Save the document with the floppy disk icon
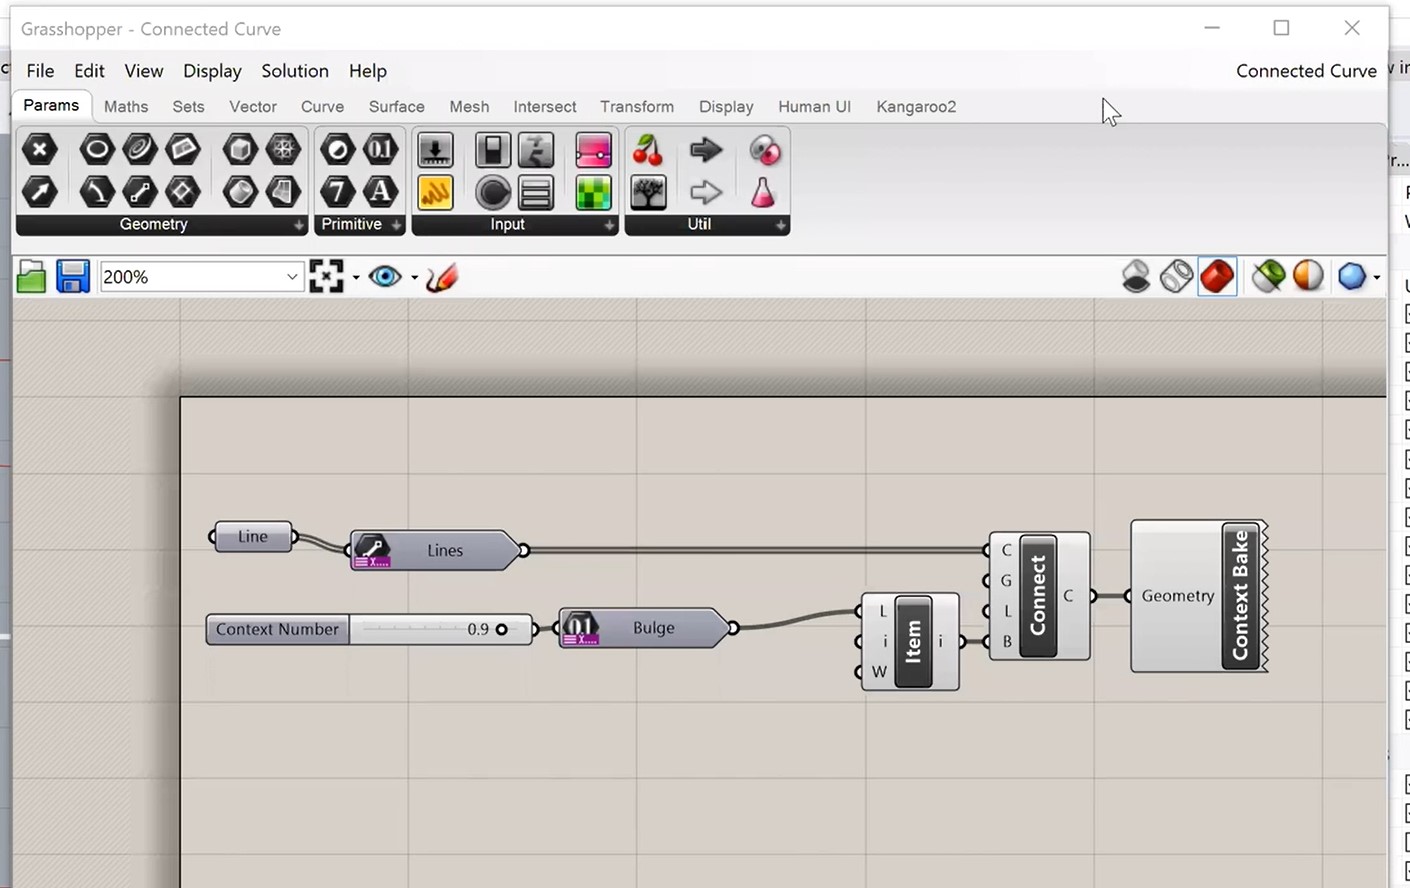Viewport: 1410px width, 888px height. pyautogui.click(x=73, y=277)
